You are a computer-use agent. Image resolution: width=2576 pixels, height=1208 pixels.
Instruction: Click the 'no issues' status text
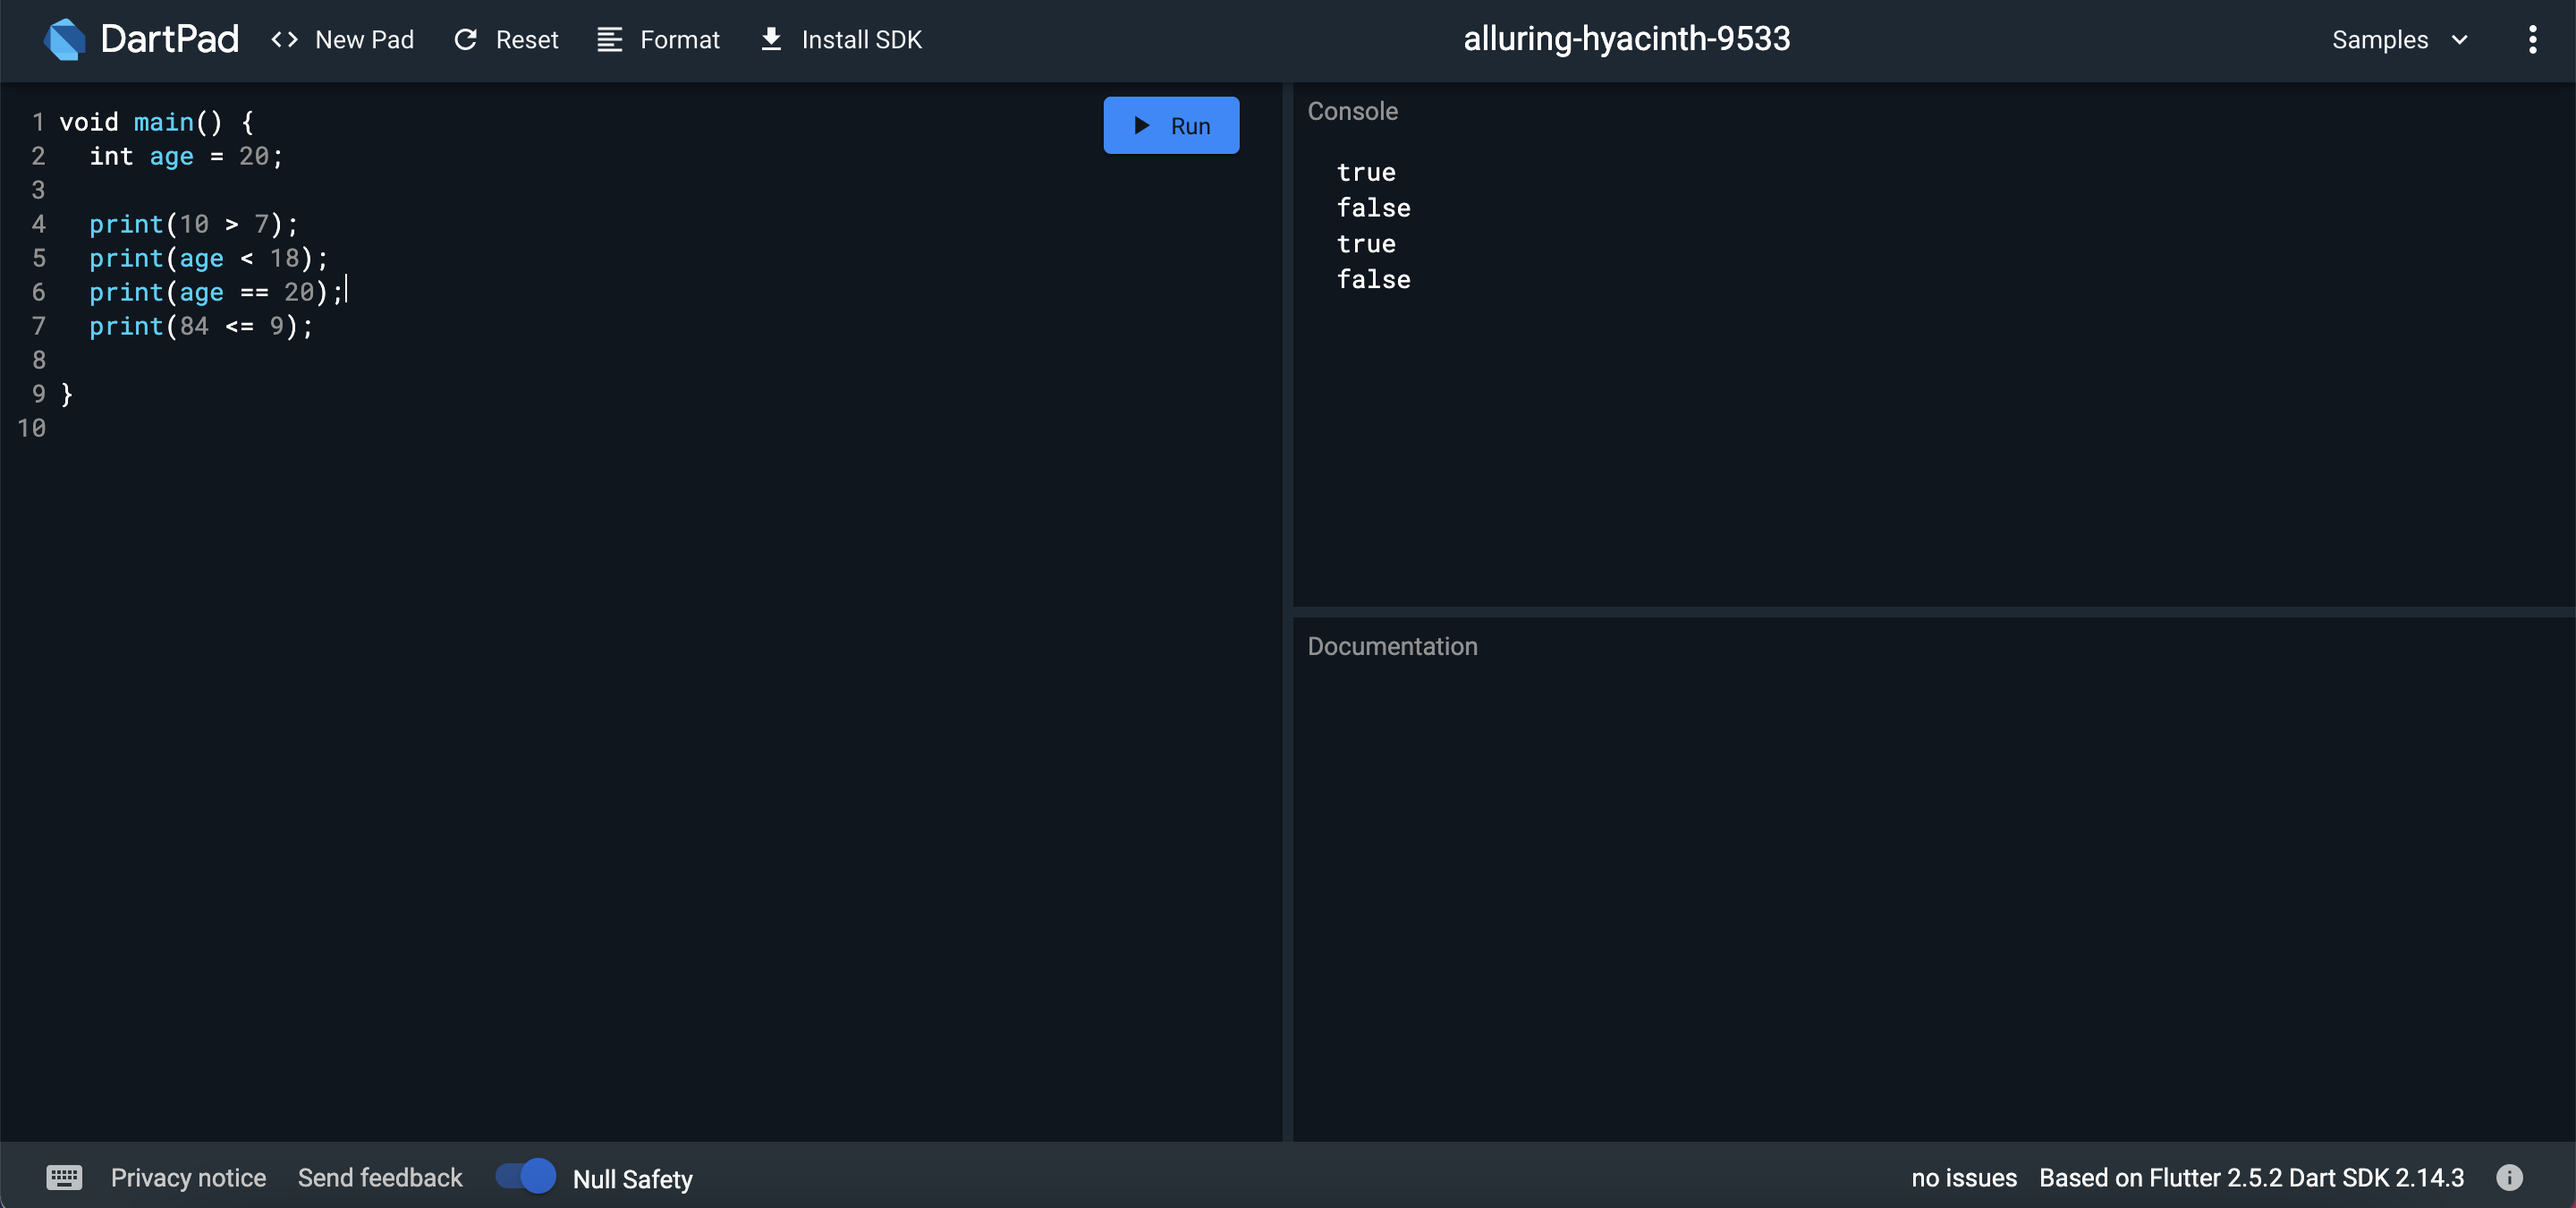coord(1964,1177)
